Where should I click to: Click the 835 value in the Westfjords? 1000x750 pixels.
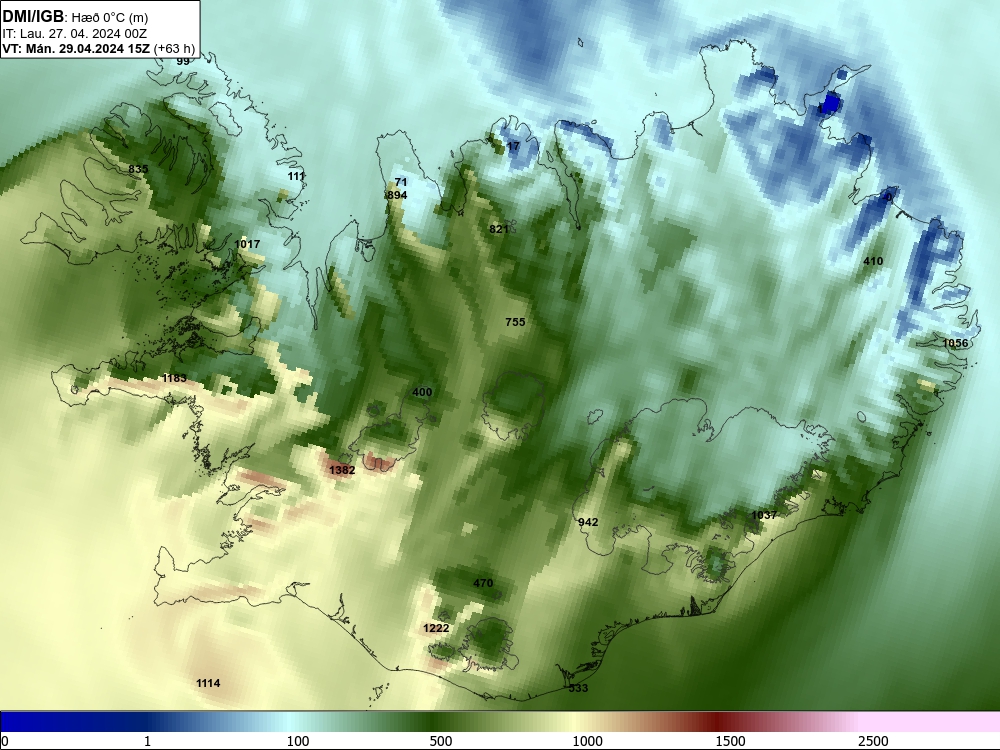coord(138,169)
